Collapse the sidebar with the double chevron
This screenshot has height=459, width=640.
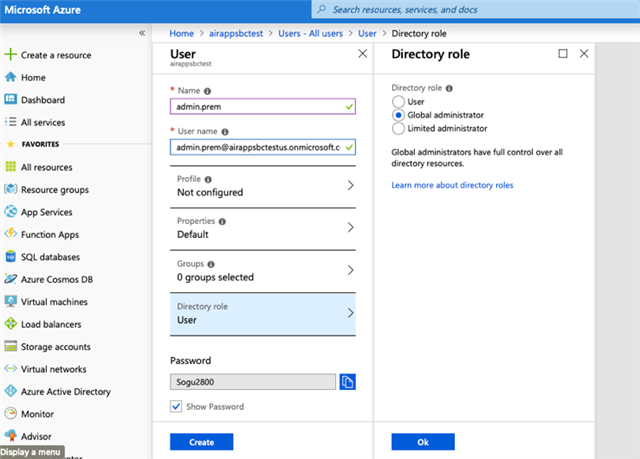coord(142,33)
